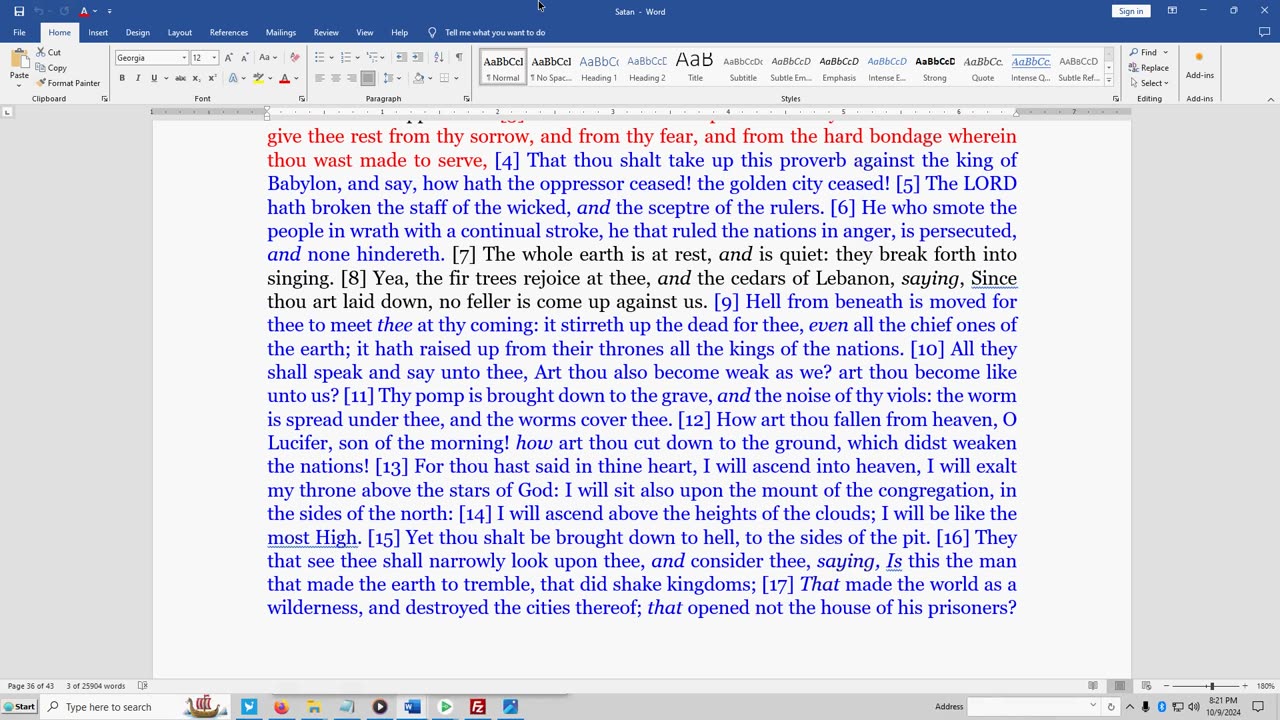Click the Save icon in the title bar
This screenshot has height=720, width=1280.
tap(19, 11)
